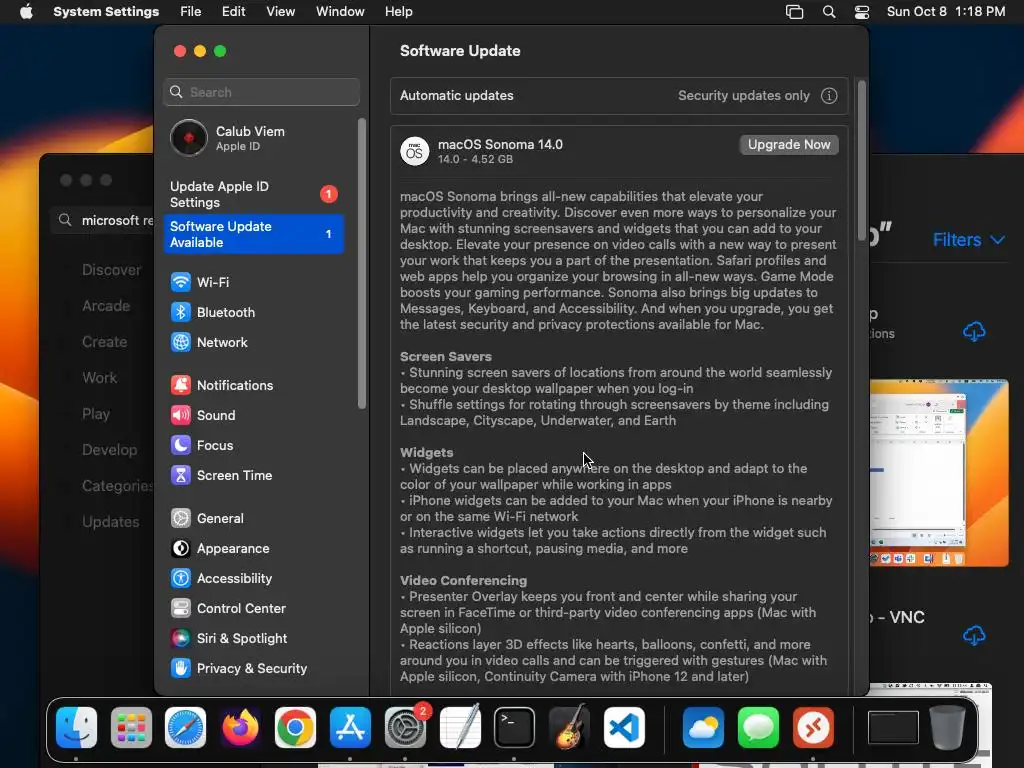The width and height of the screenshot is (1024, 768).
Task: Open the File menu
Action: click(191, 12)
